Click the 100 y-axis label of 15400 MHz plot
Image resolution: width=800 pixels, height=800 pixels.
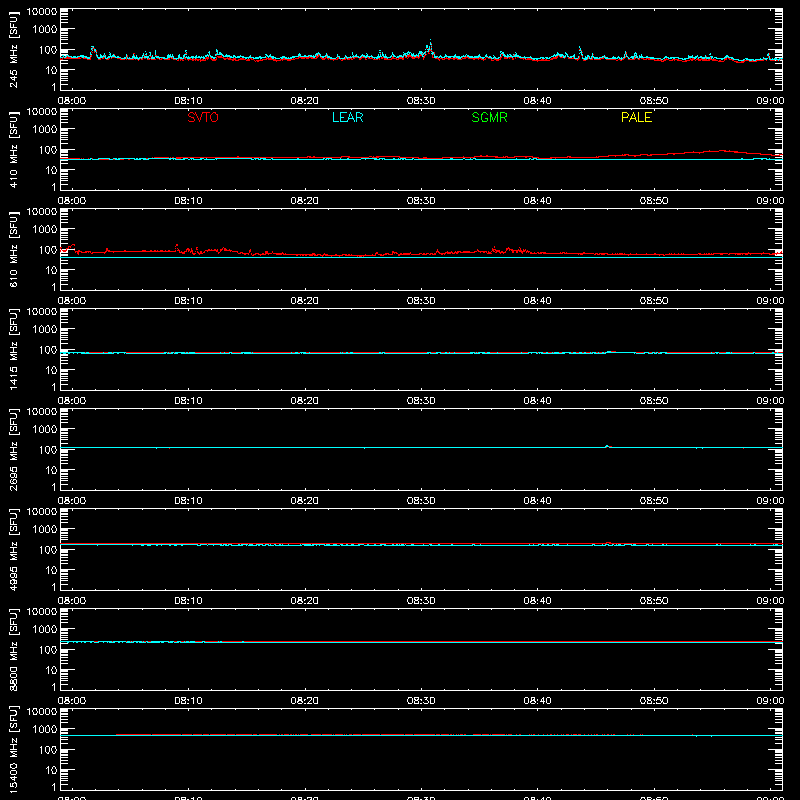tap(48, 750)
